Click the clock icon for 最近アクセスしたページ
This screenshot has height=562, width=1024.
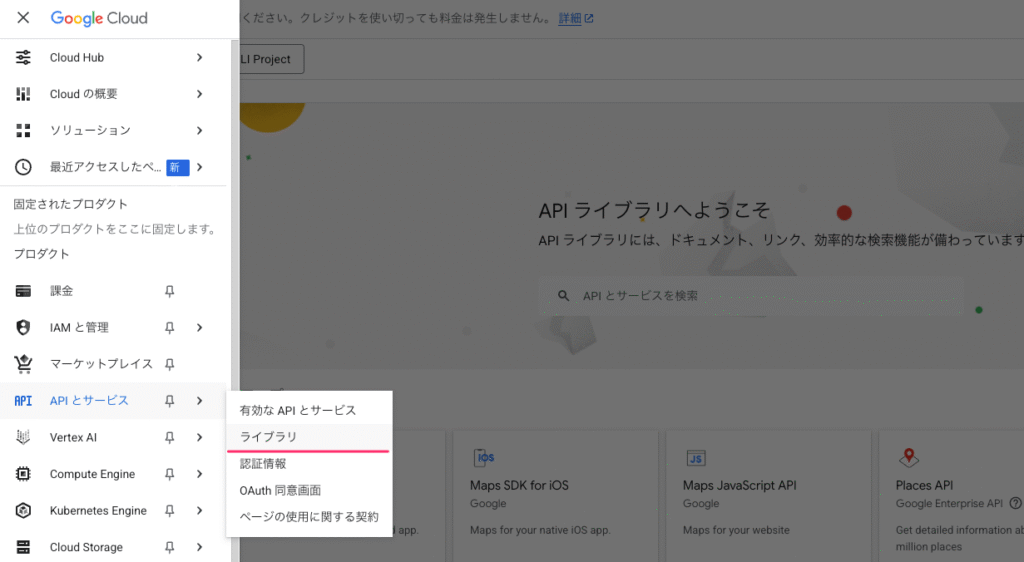tap(23, 167)
